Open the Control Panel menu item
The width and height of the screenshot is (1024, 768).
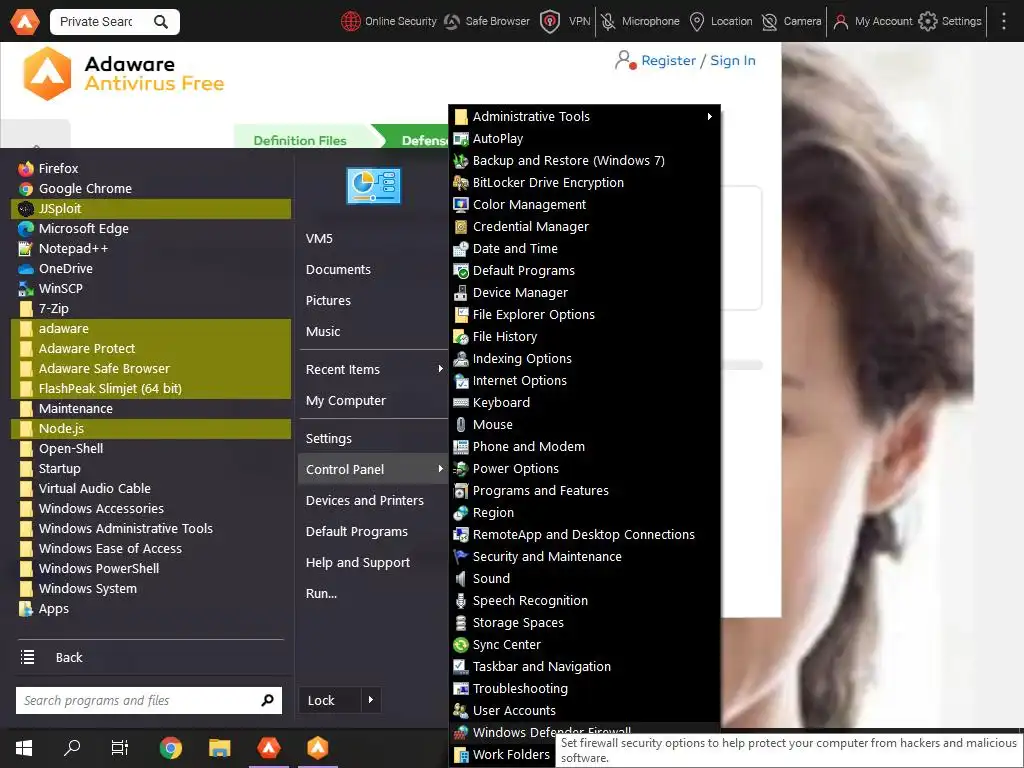coord(372,470)
